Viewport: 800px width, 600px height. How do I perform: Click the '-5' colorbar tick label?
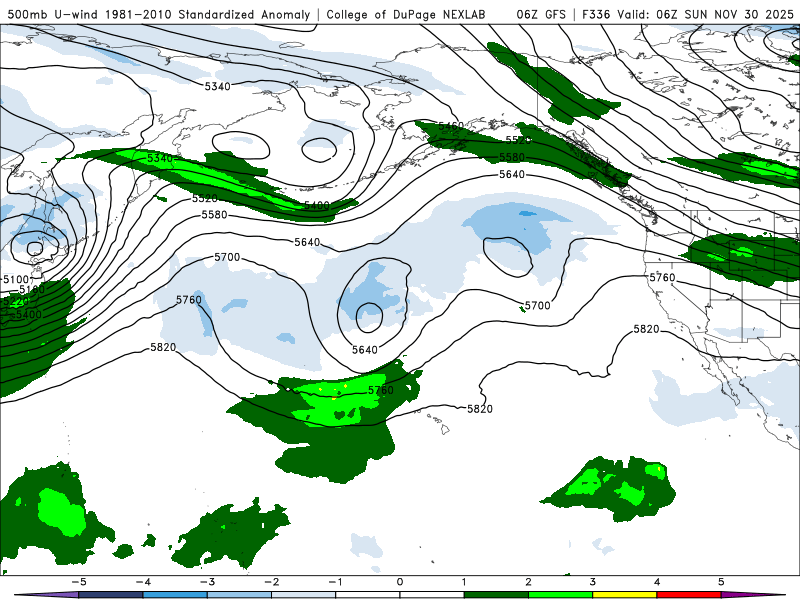click(79, 582)
